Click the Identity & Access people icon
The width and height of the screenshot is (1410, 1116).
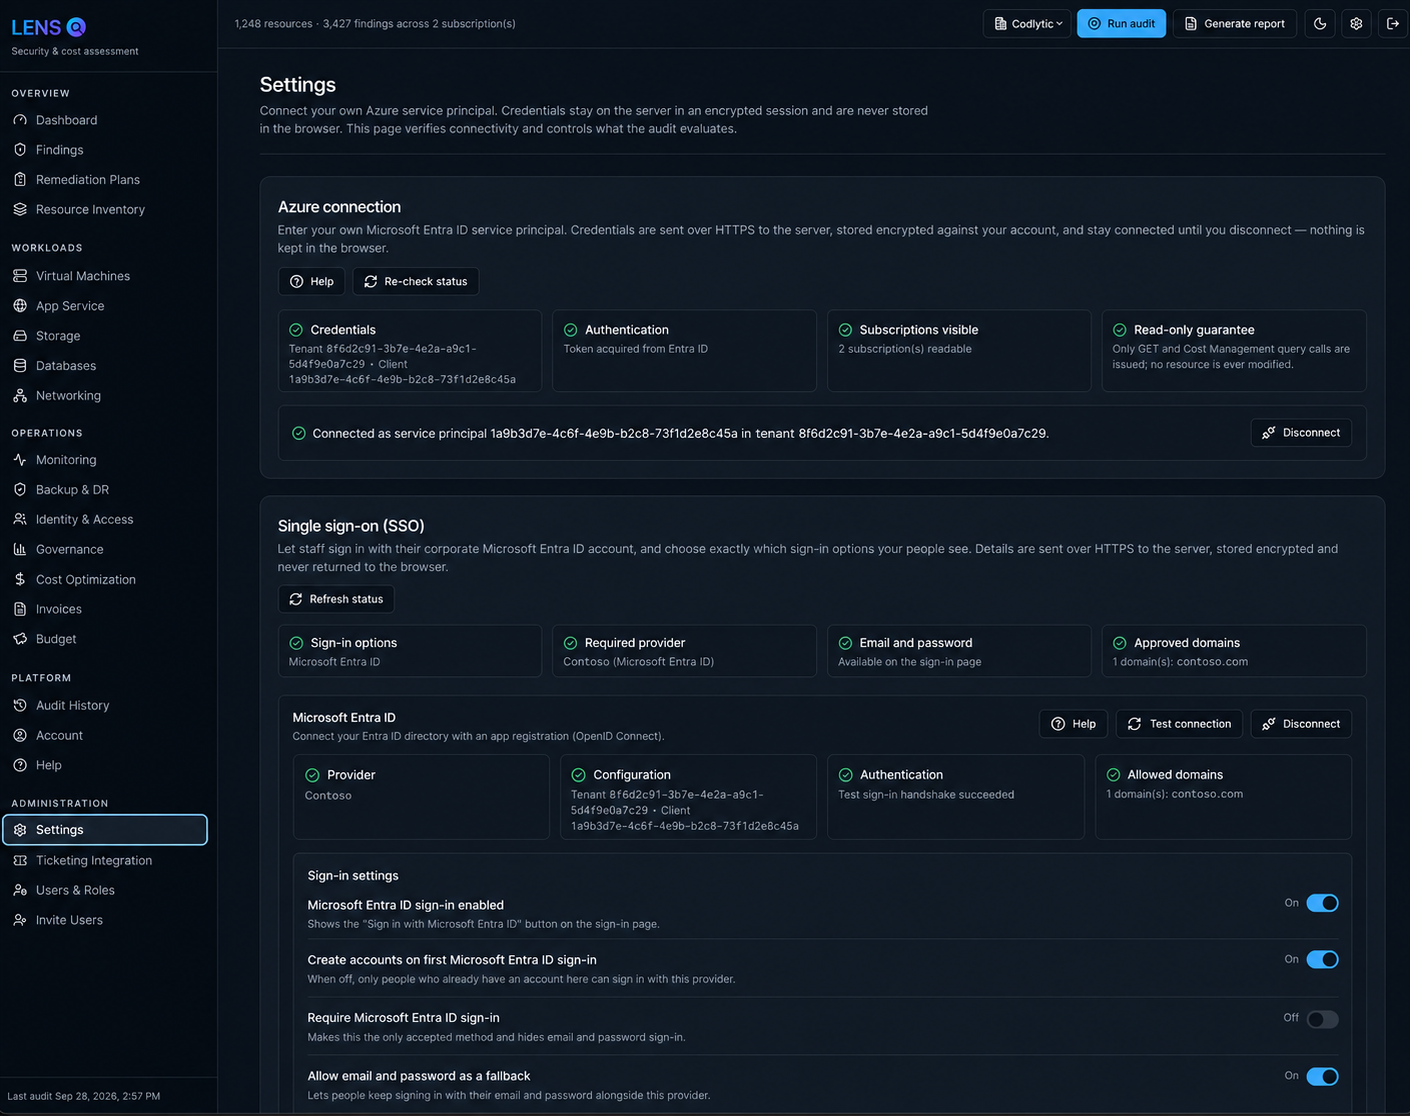(x=20, y=520)
